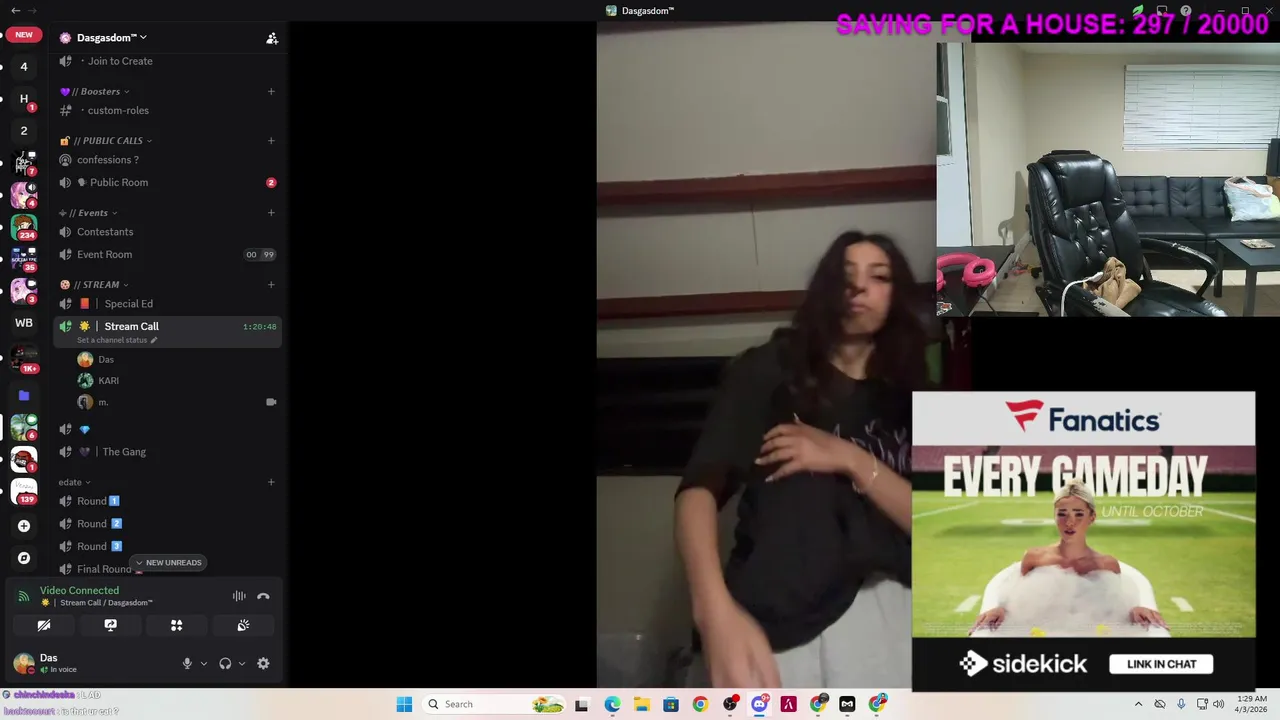
Task: Add a channel to Boosters category
Action: coord(271,91)
